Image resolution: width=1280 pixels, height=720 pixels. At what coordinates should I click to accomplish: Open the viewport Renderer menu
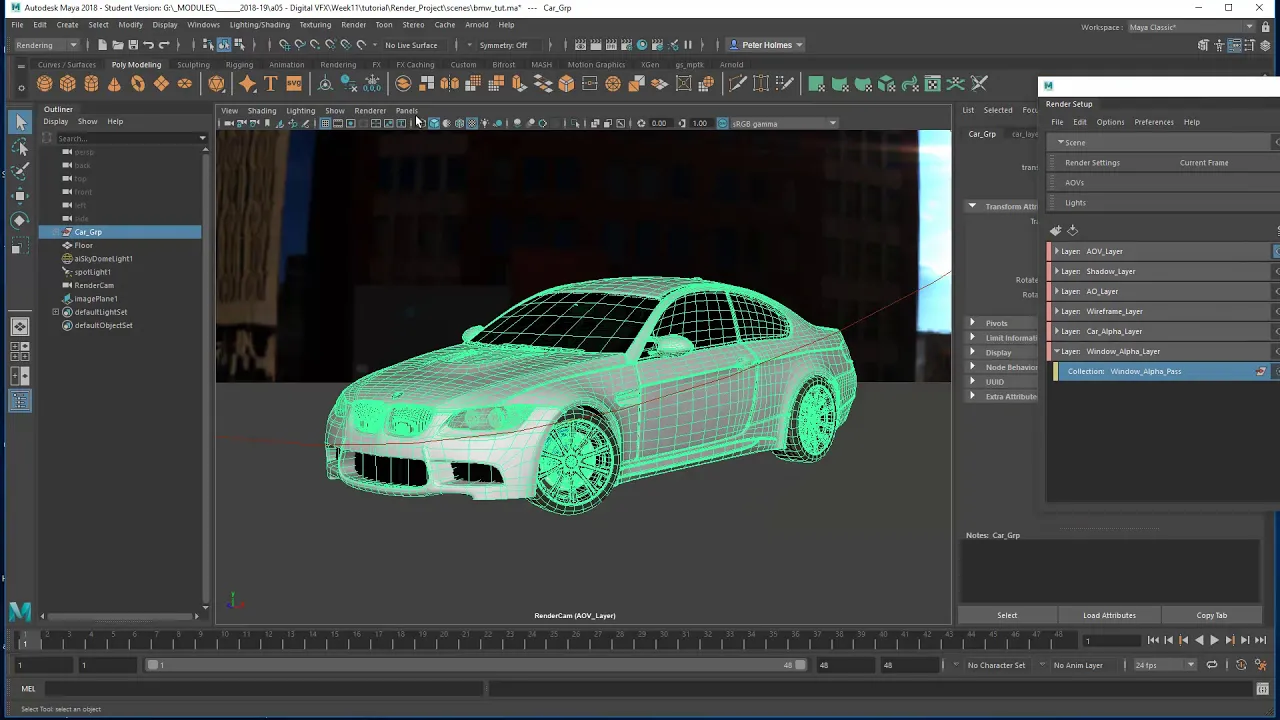click(x=370, y=111)
